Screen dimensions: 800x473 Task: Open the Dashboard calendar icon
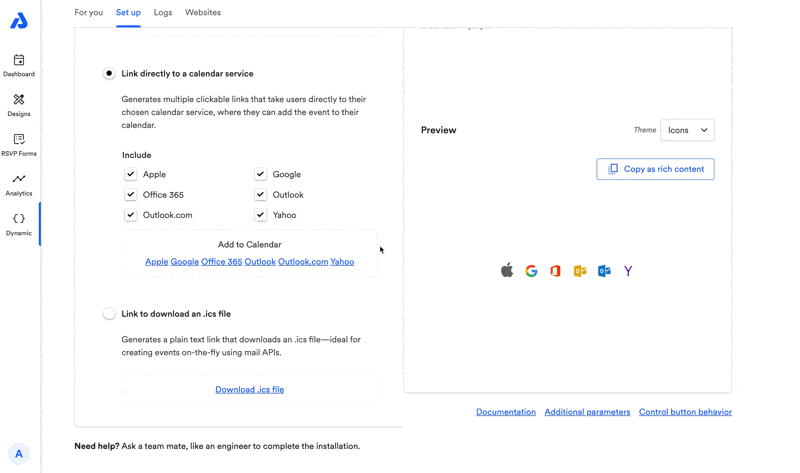point(19,60)
